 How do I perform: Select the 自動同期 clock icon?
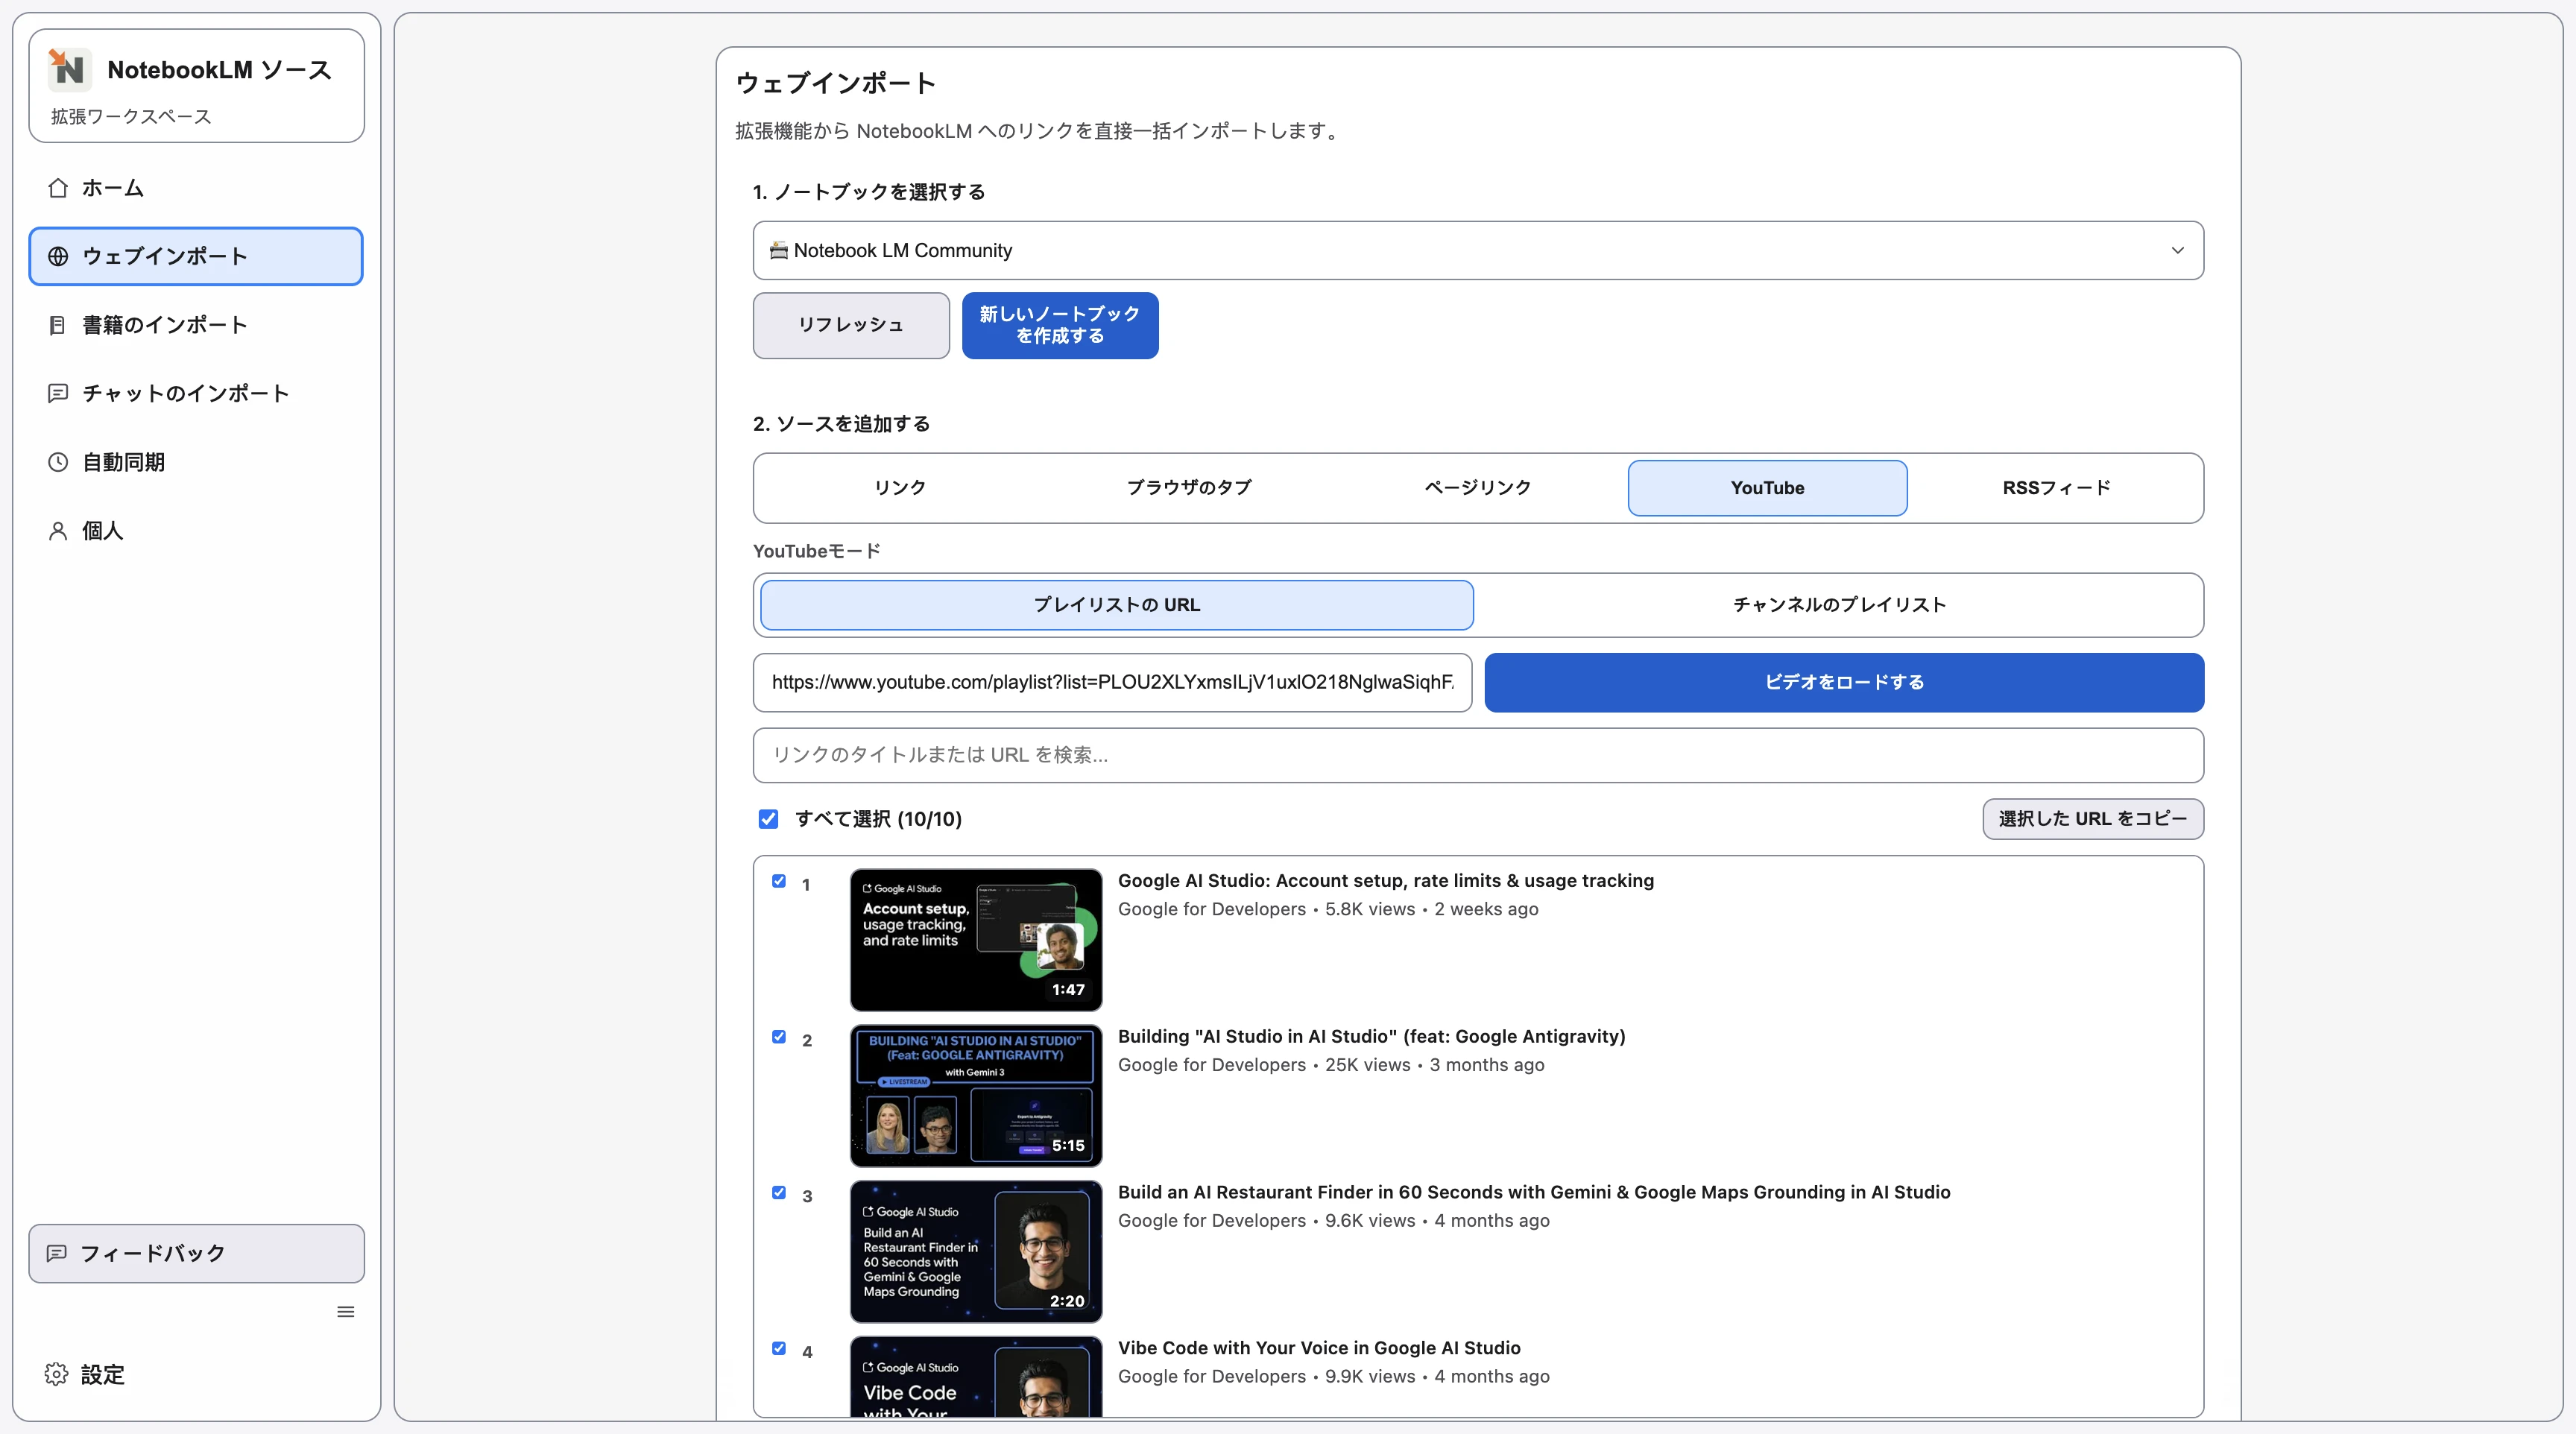click(x=57, y=461)
